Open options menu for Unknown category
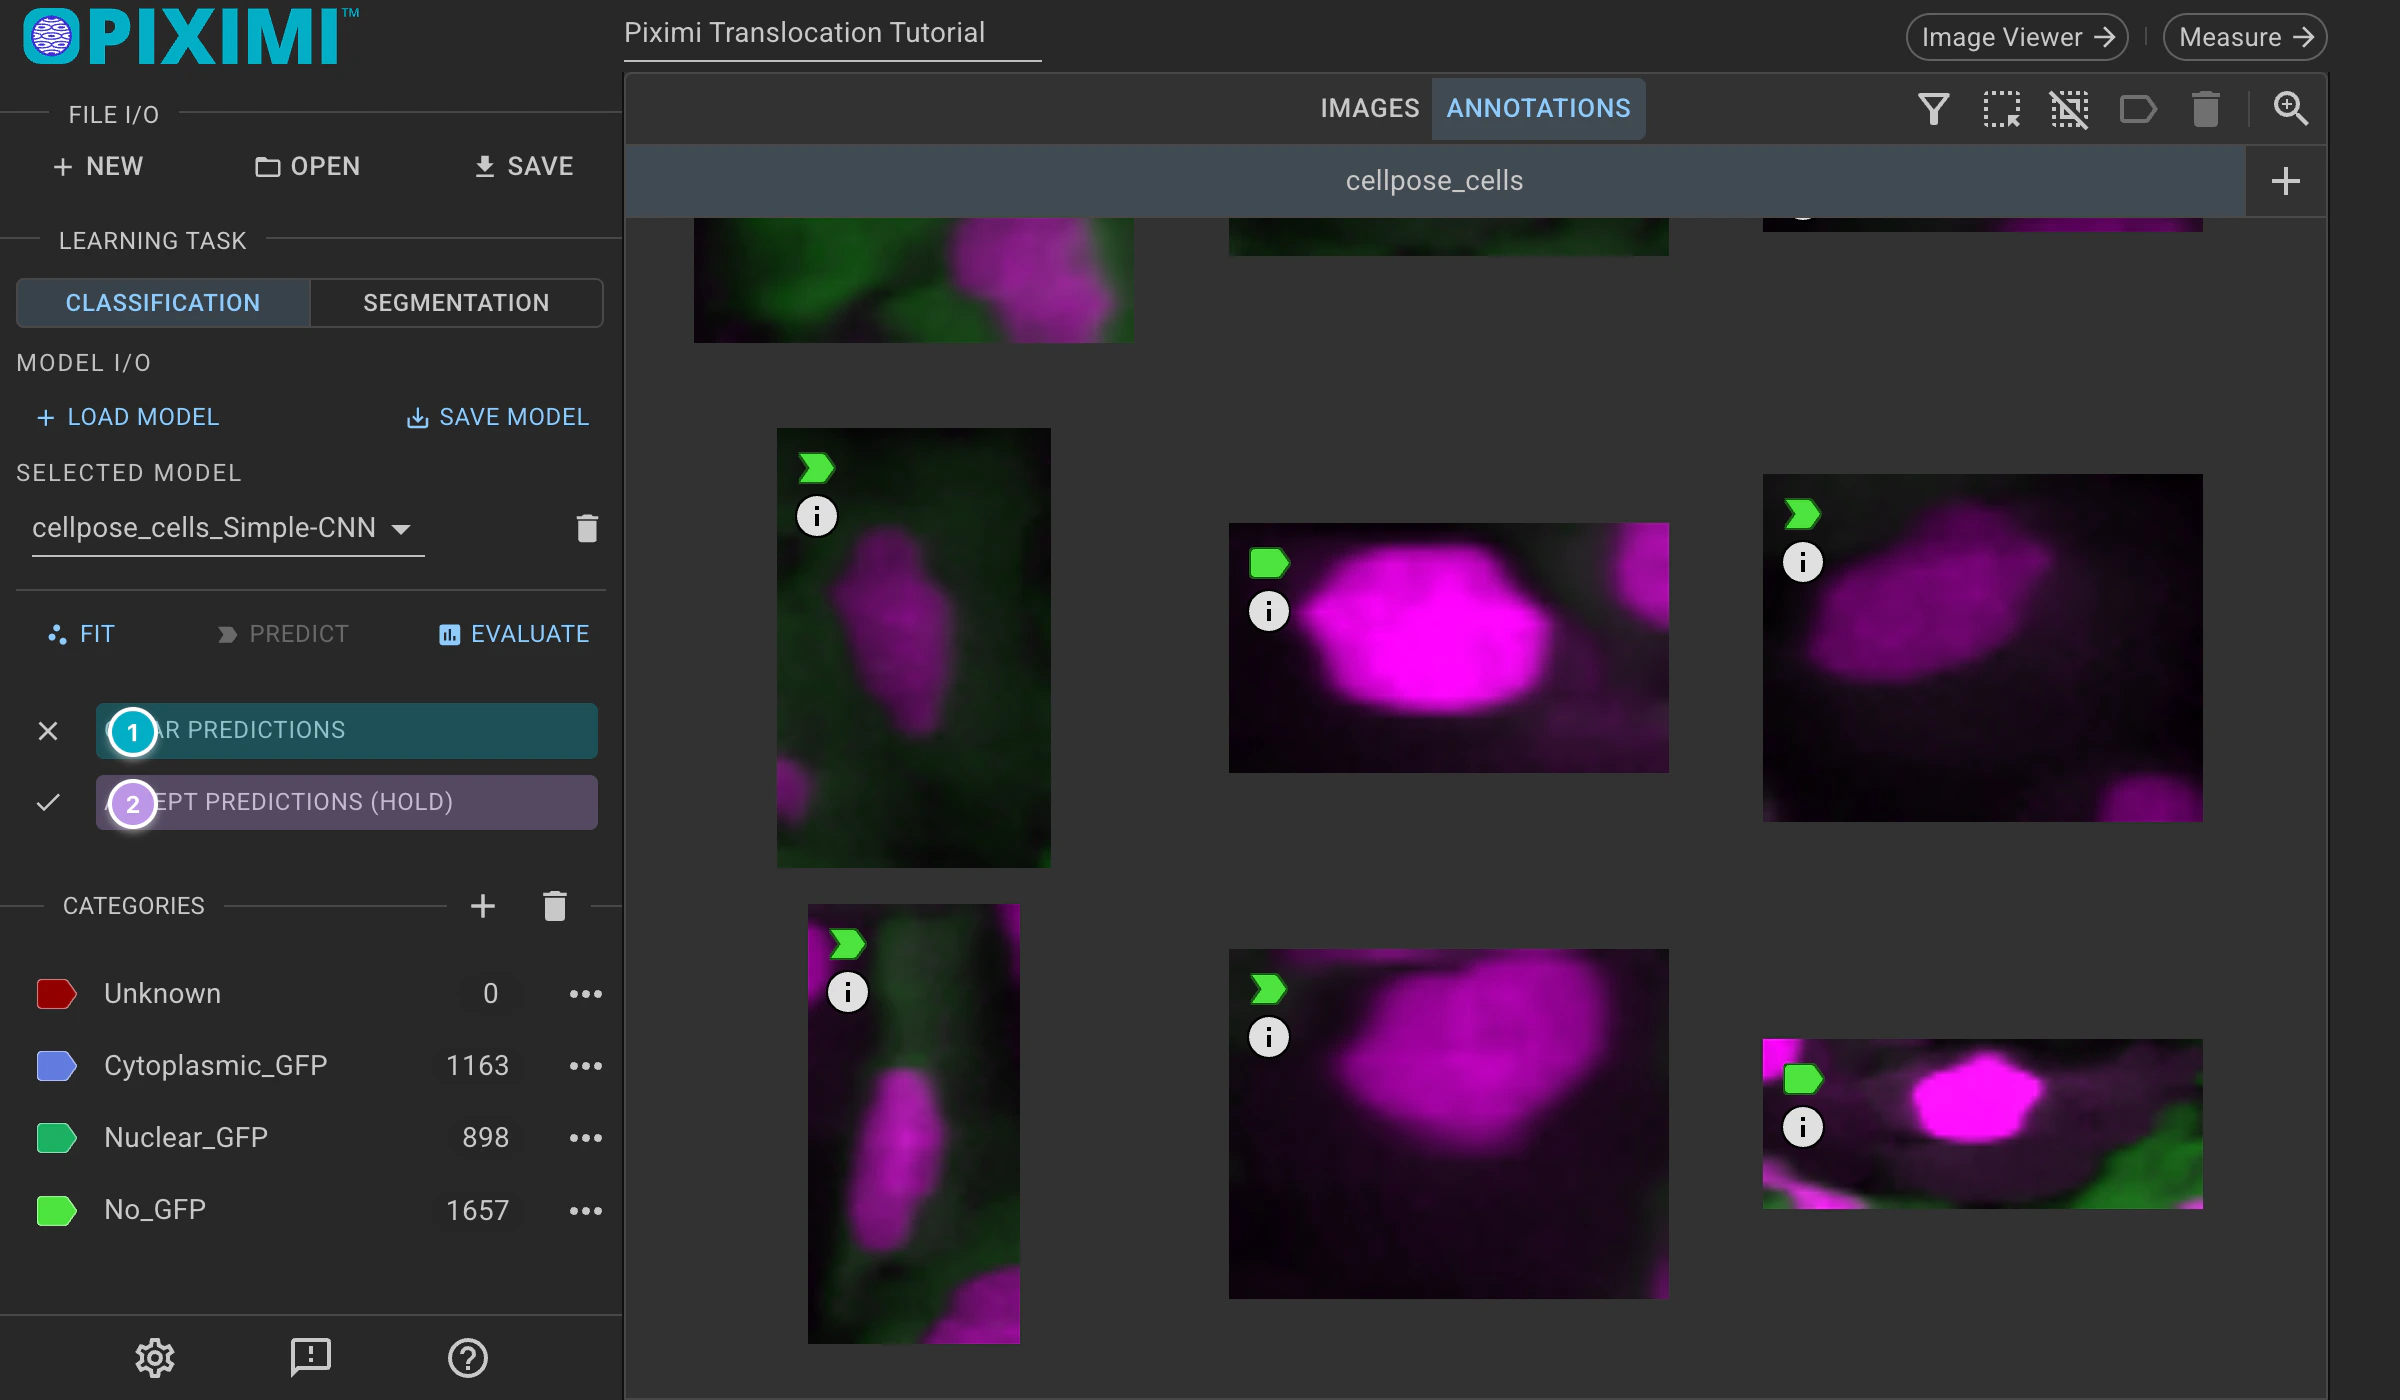Image resolution: width=2400 pixels, height=1400 pixels. 585,994
